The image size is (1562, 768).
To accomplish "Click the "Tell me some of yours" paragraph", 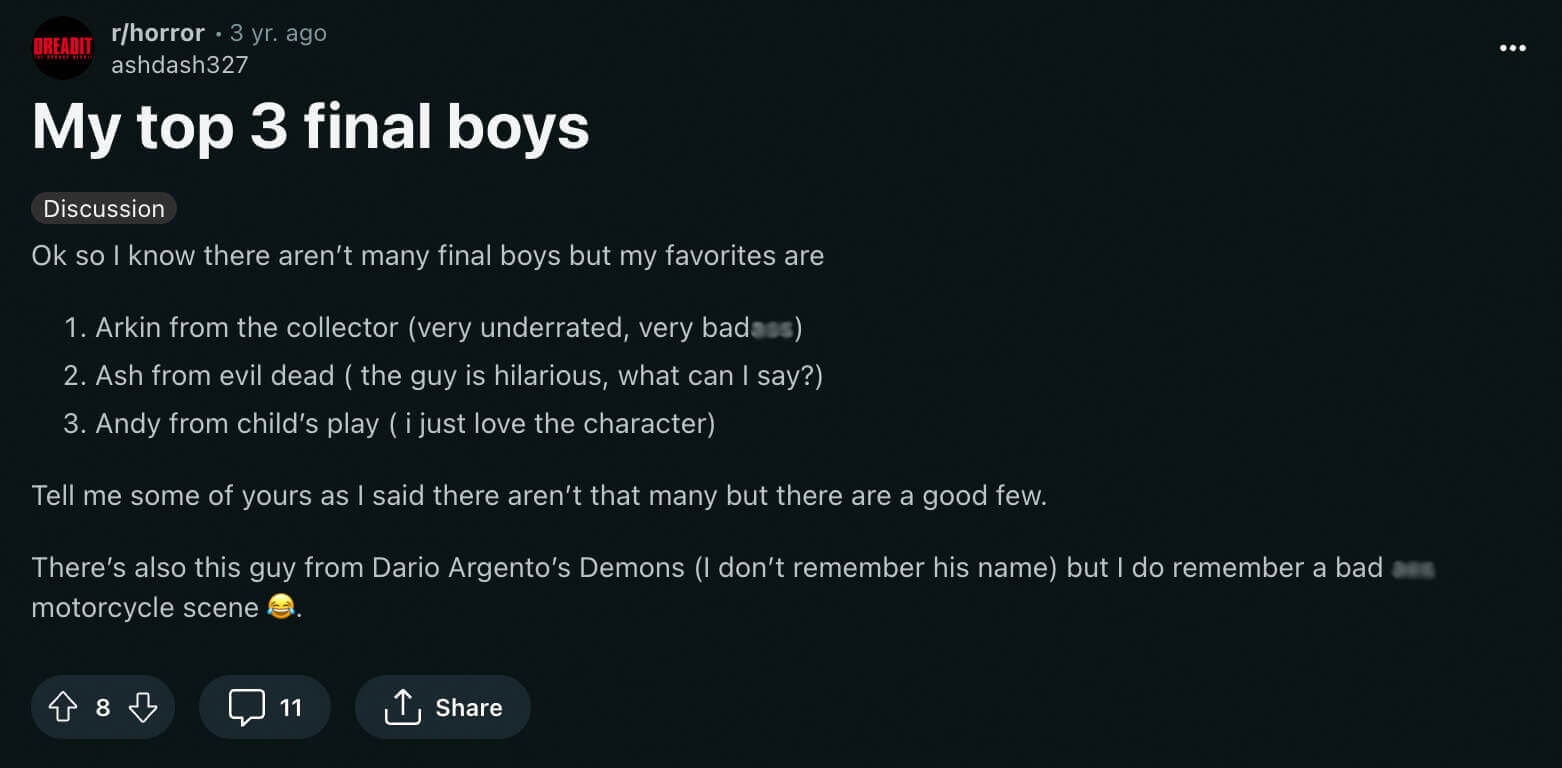I will click(x=539, y=495).
